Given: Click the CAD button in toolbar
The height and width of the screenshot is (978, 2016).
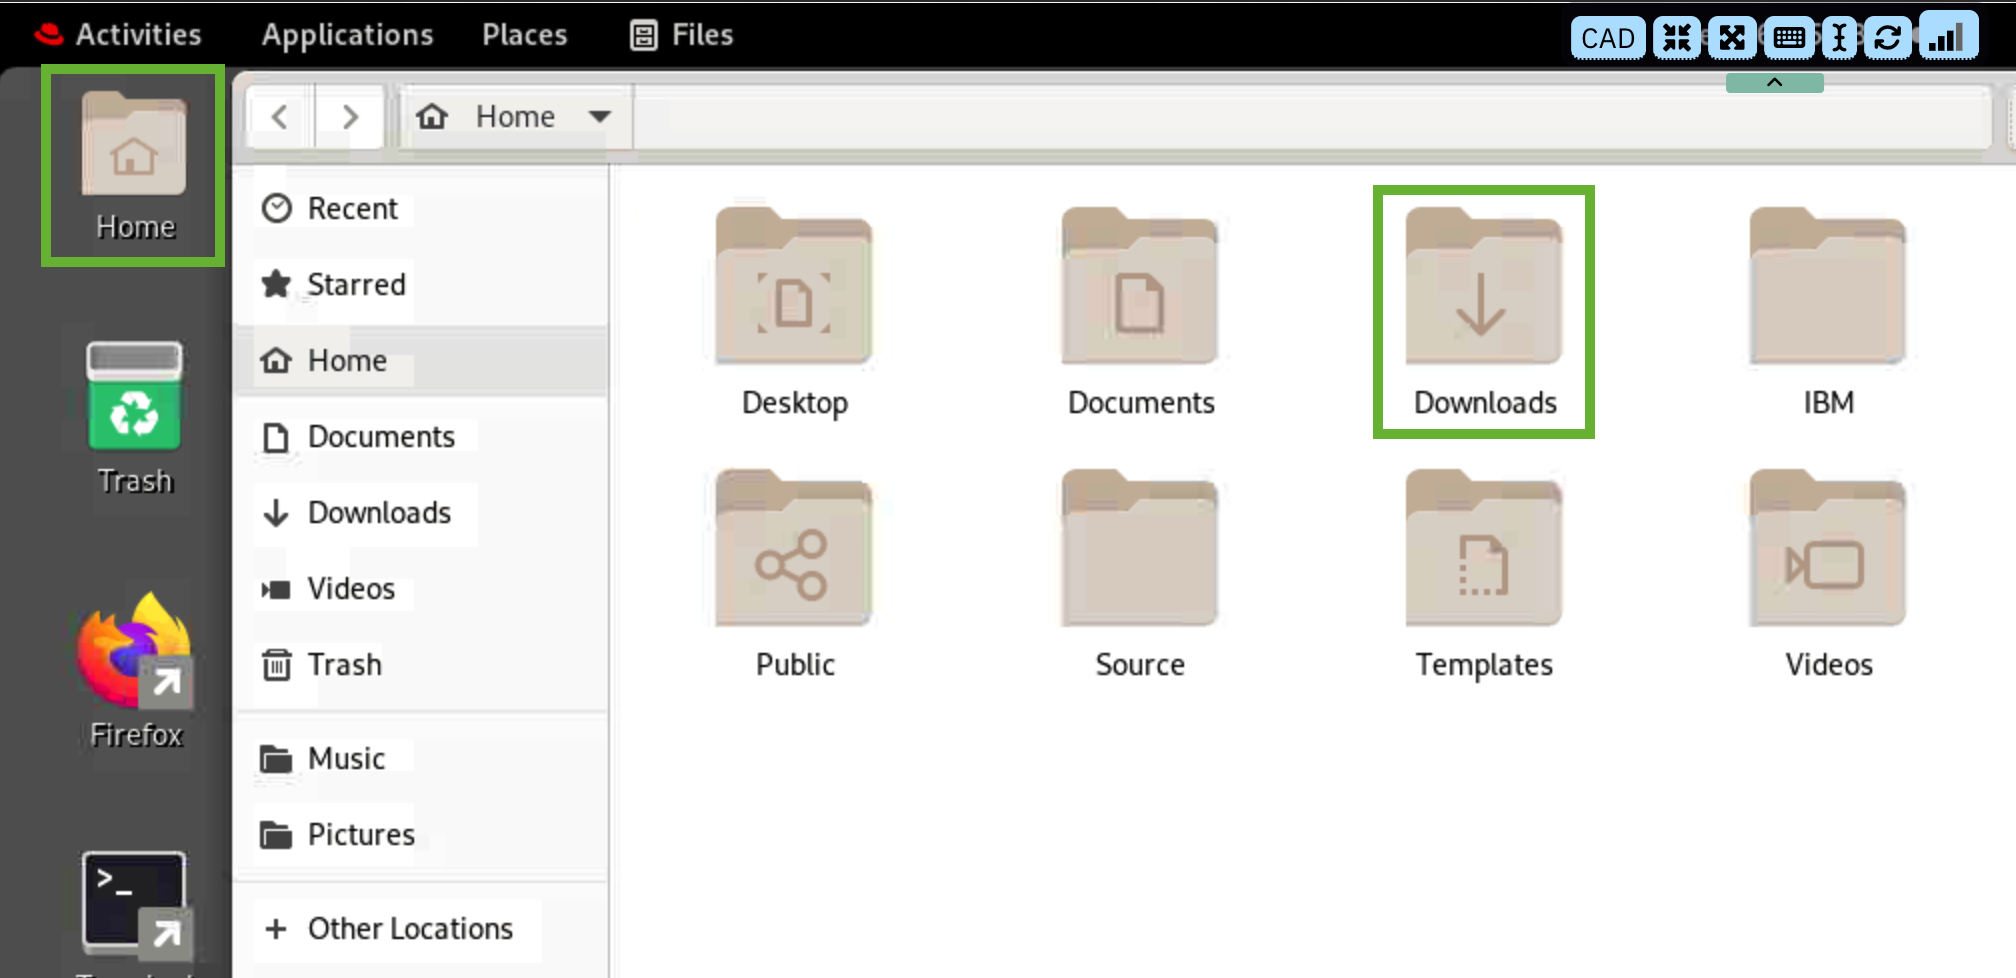Looking at the screenshot, I should (x=1607, y=38).
